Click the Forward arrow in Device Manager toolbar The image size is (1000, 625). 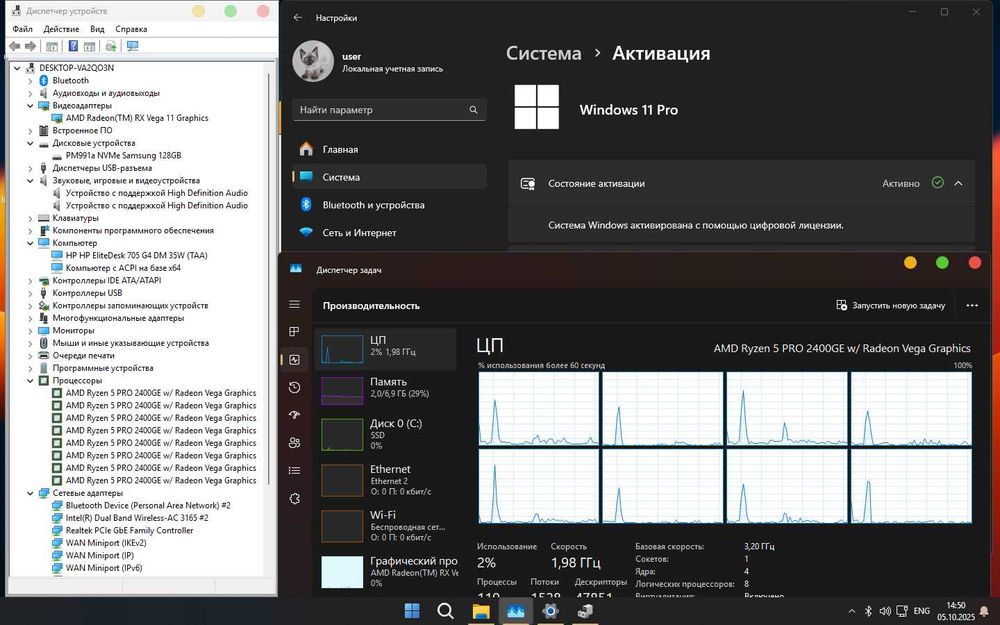(x=30, y=46)
